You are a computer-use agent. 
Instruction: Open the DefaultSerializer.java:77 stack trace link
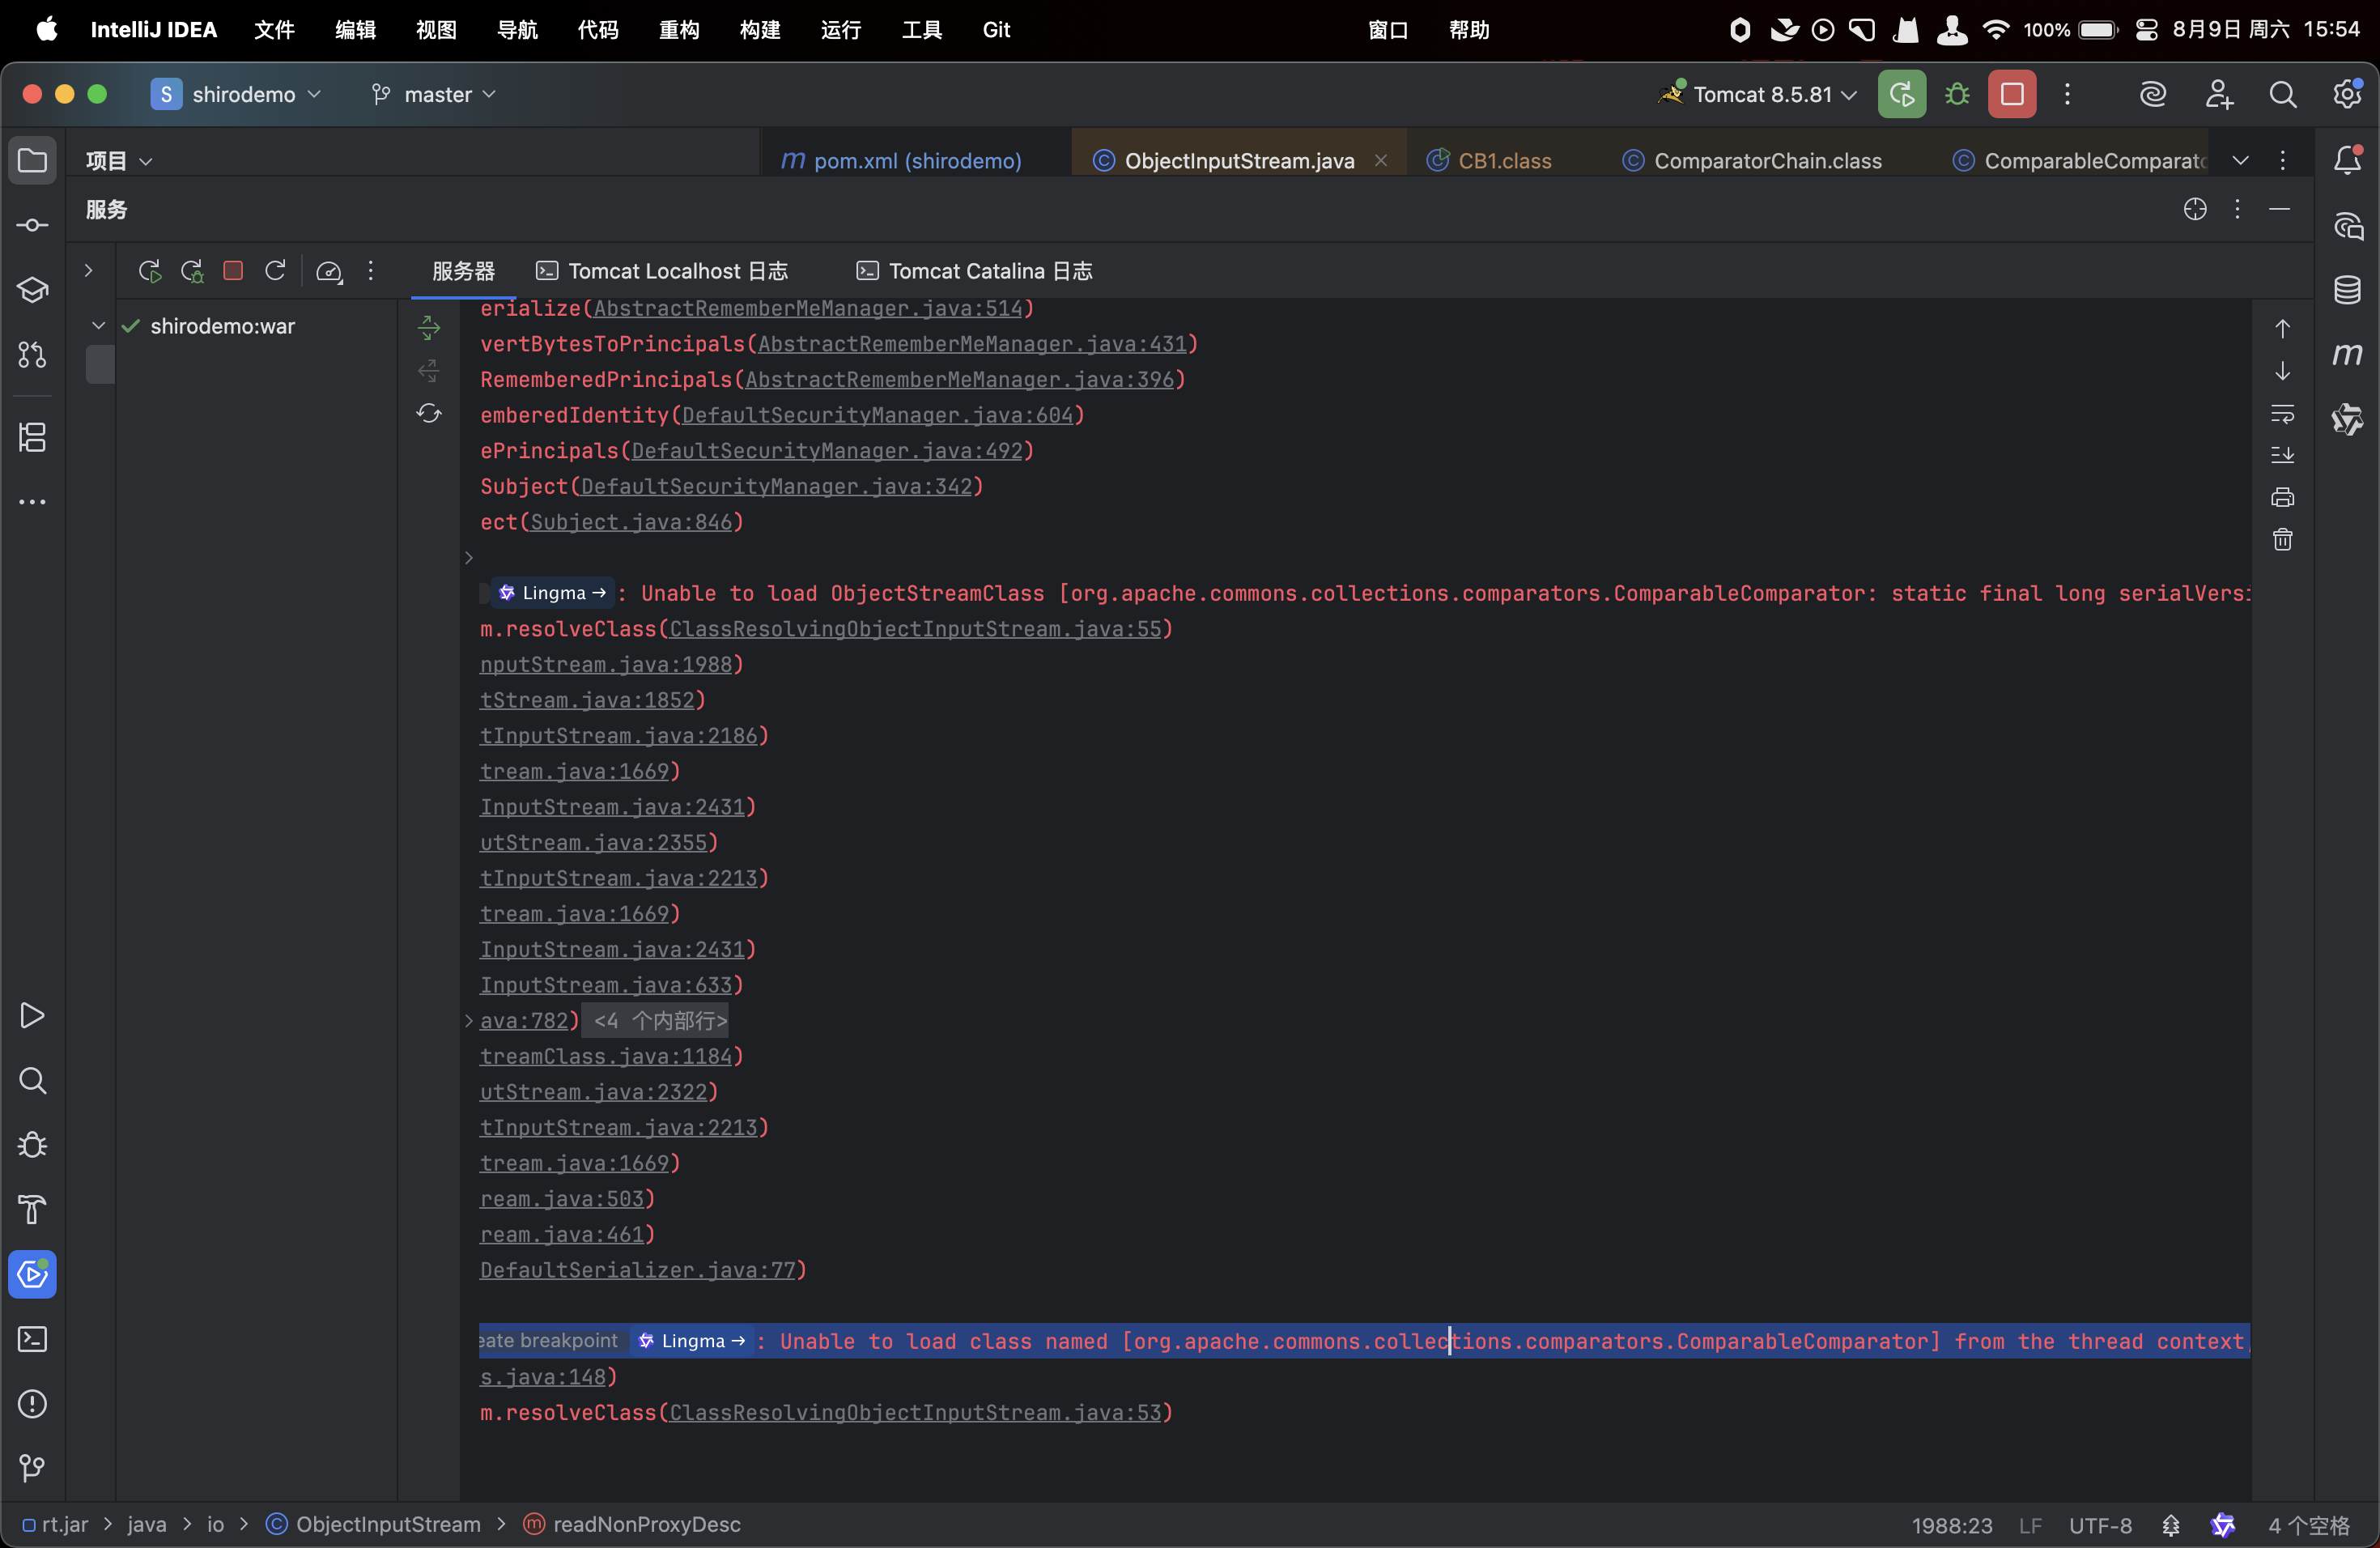point(637,1270)
